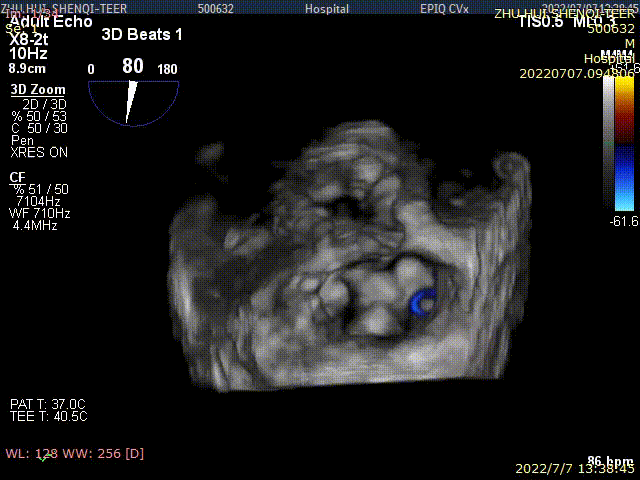Click the WL: 128 WW: 256 window-level text
Image resolution: width=640 pixels, height=480 pixels.
coord(75,453)
